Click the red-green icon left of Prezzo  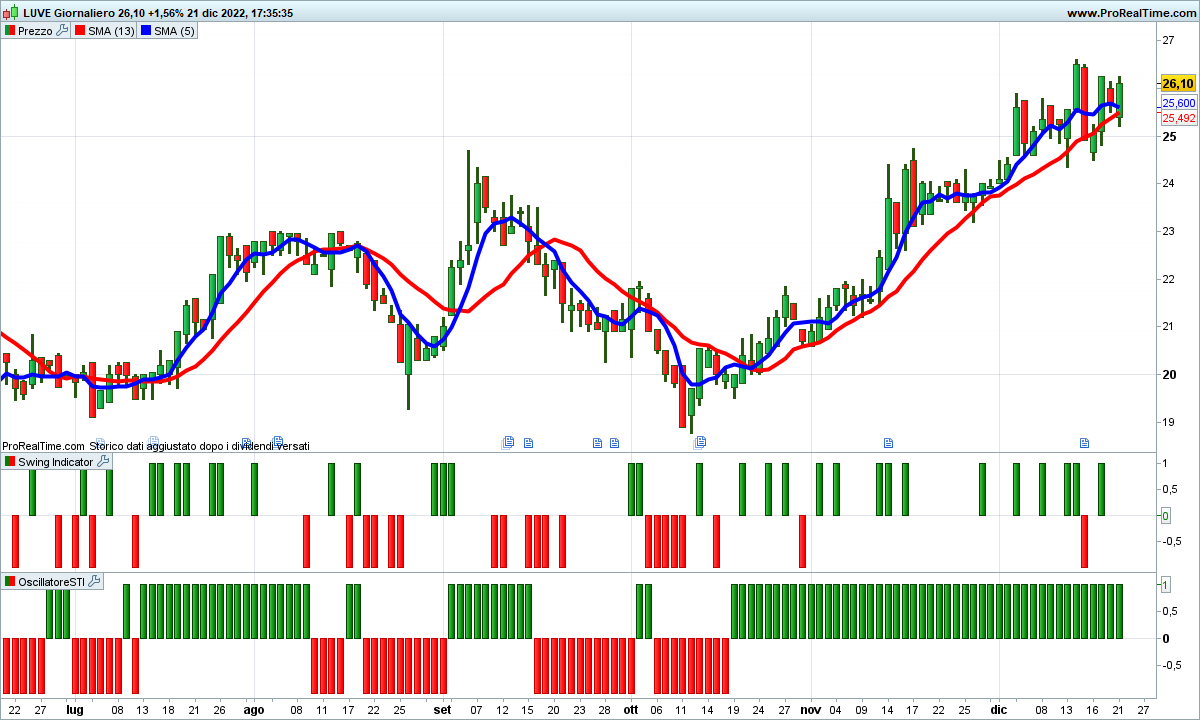[9, 31]
